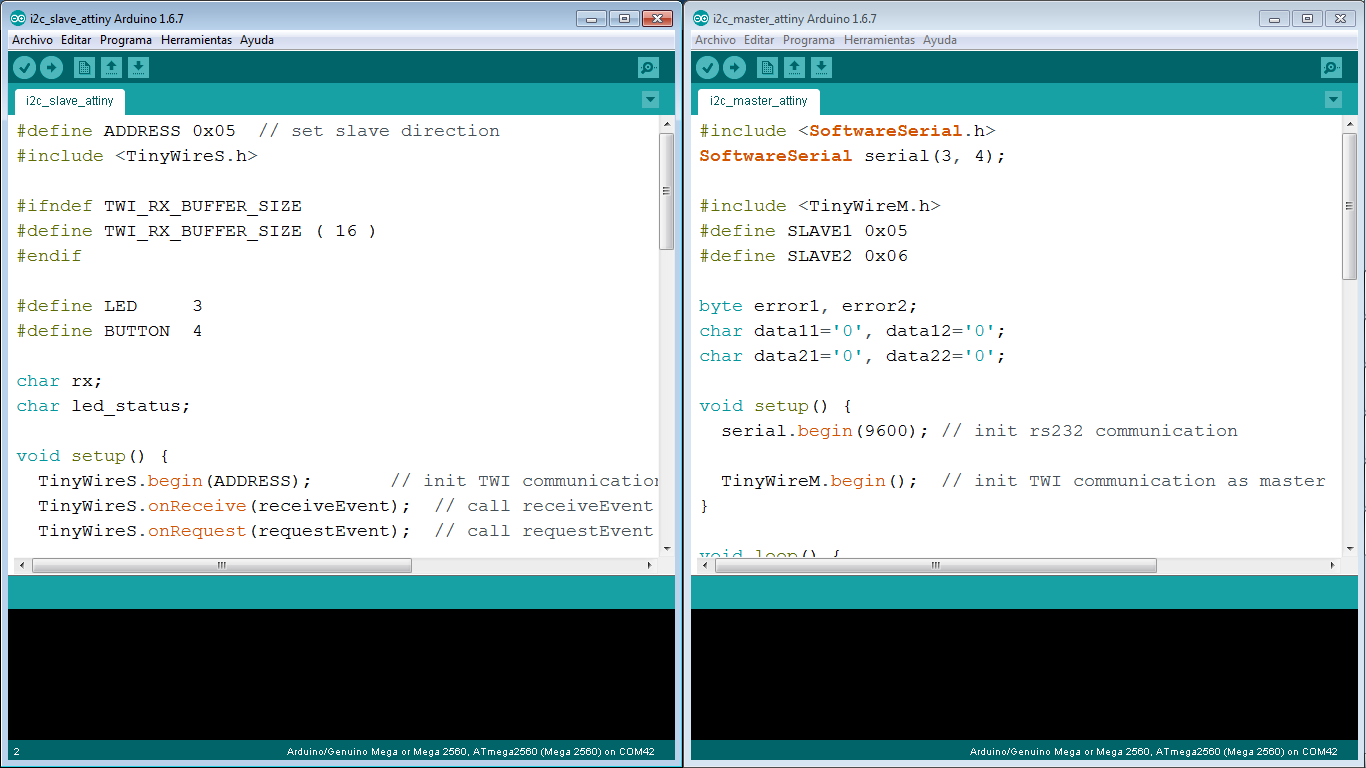Viewport: 1366px width, 768px height.
Task: Upload sketch in i2c_slave_attiny window
Action: (52, 67)
